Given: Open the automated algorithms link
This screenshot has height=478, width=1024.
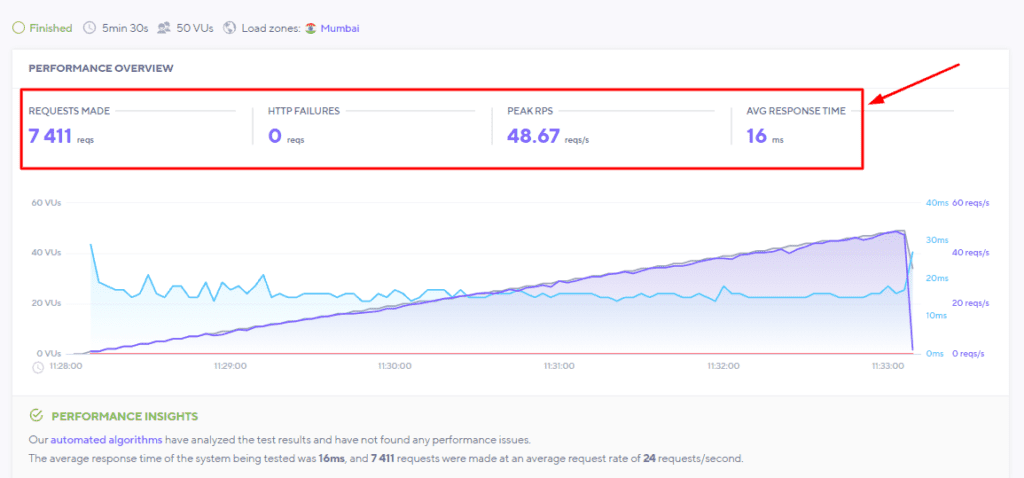Looking at the screenshot, I should (106, 439).
